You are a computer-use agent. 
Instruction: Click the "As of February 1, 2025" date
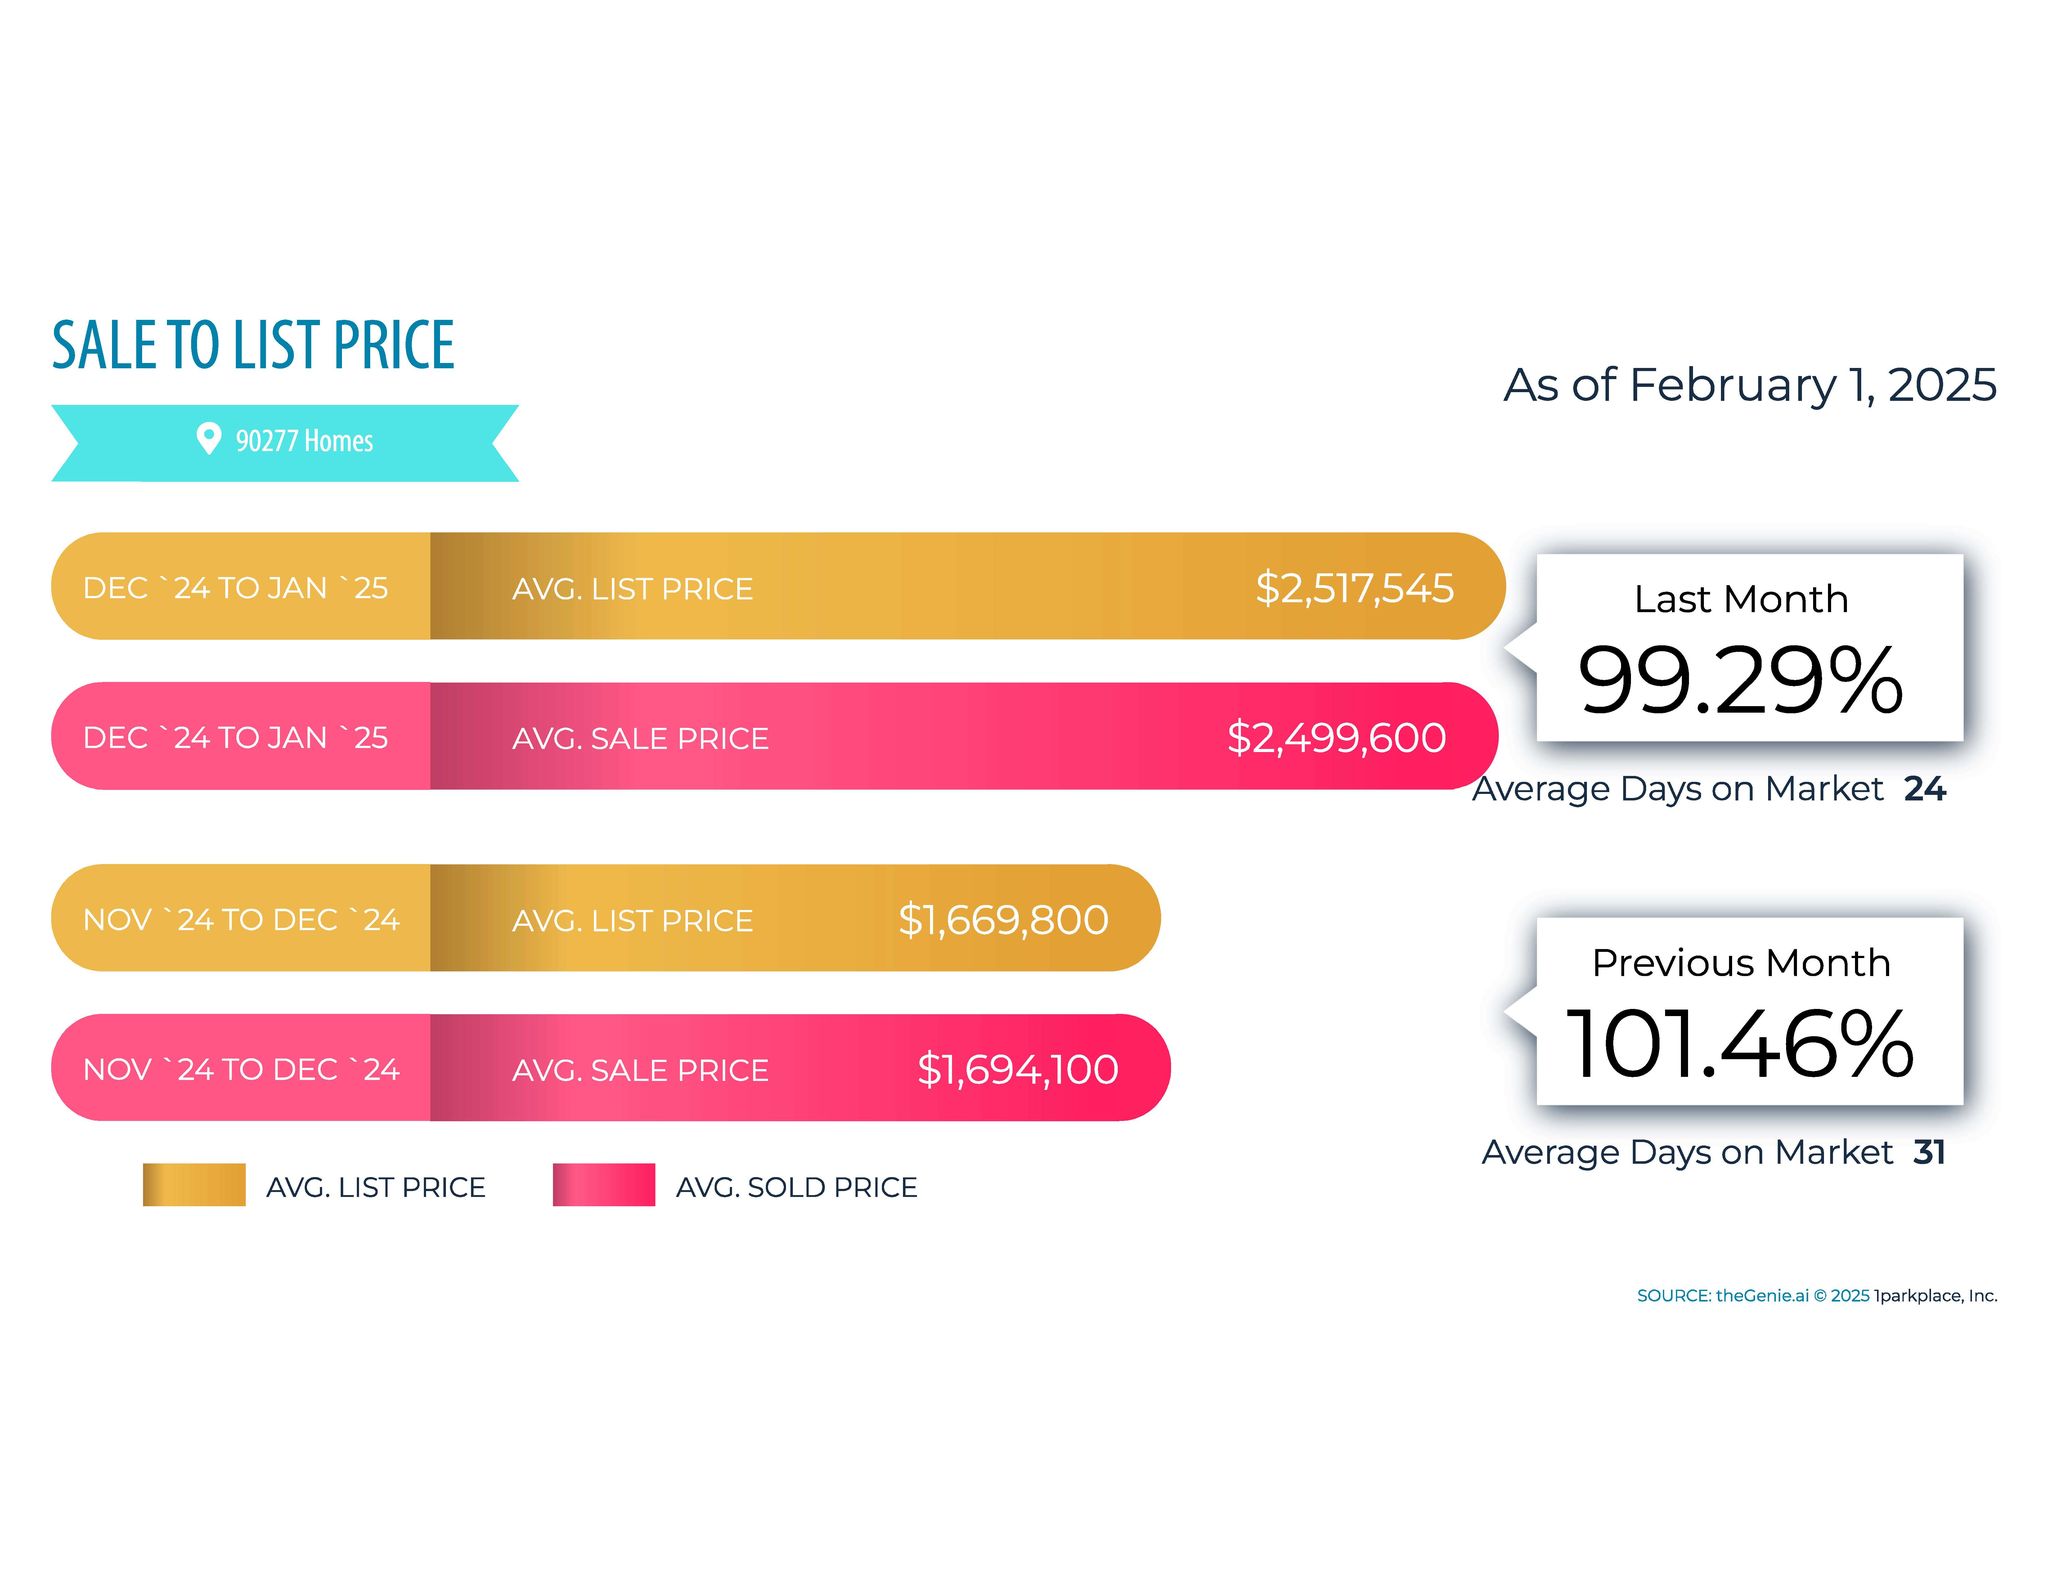coord(1749,385)
